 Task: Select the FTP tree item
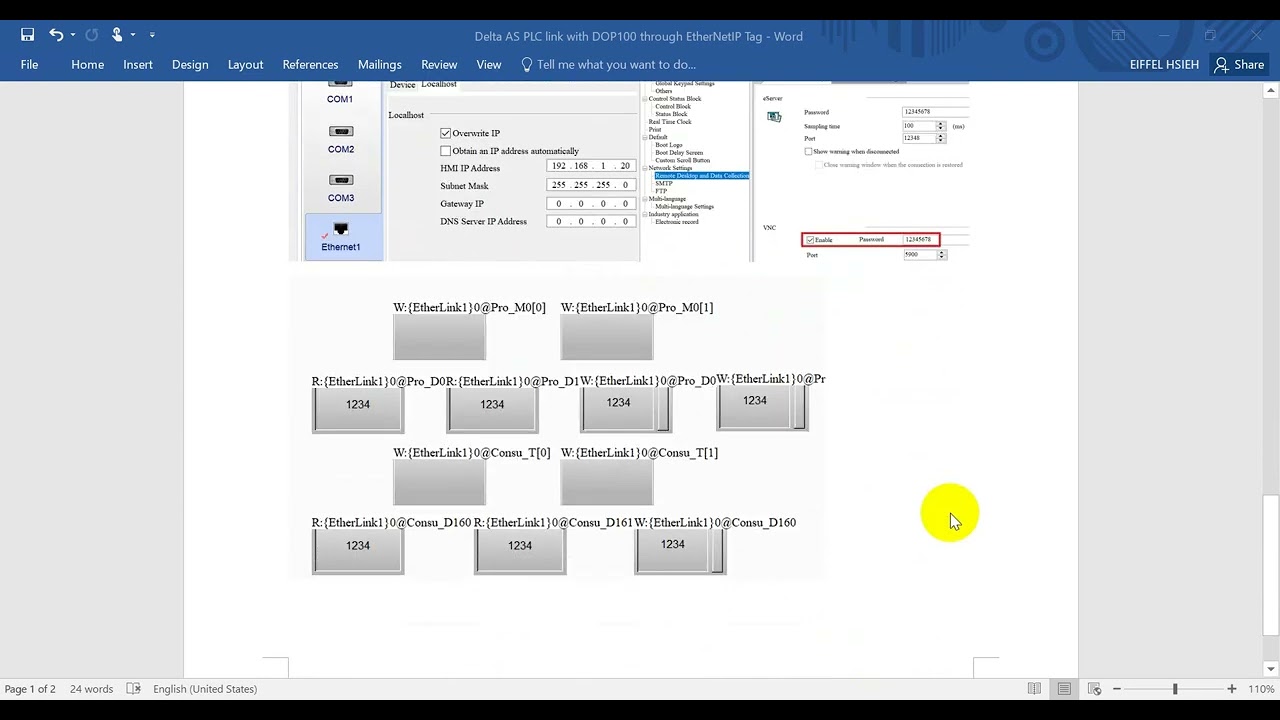661,191
